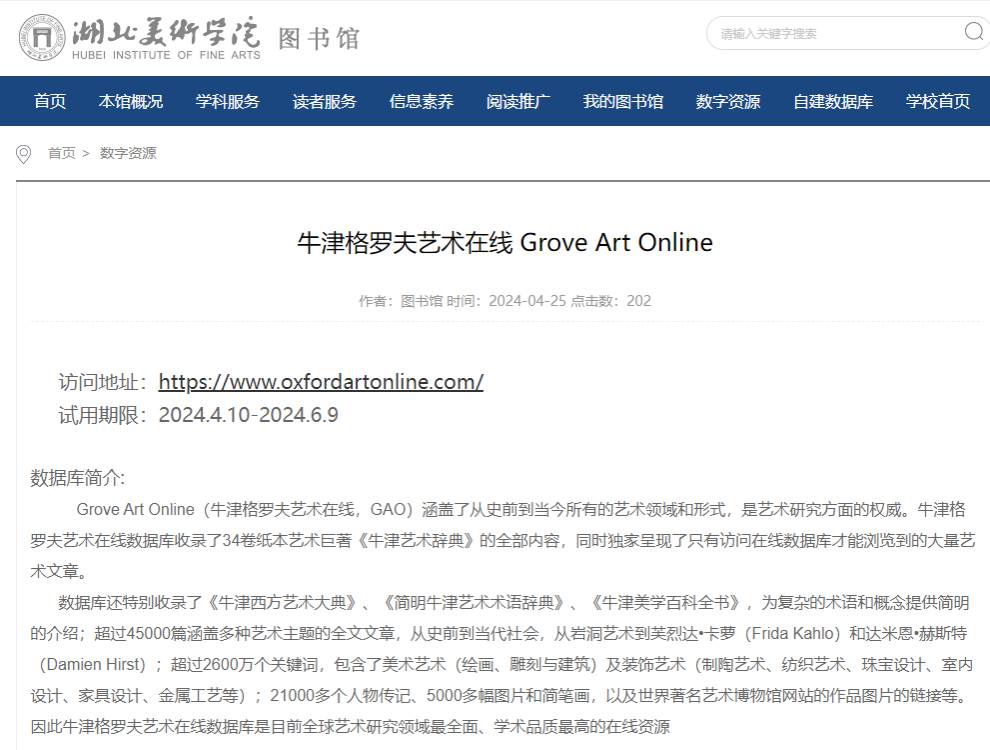
Task: Click the trial period 2024.4.10-2024.6.9 text
Action: pos(248,415)
